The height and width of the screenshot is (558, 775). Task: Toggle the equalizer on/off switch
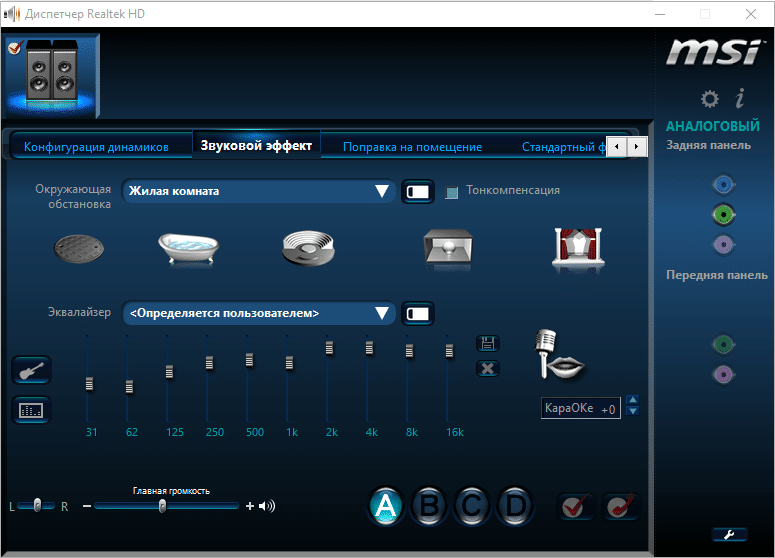tap(418, 313)
